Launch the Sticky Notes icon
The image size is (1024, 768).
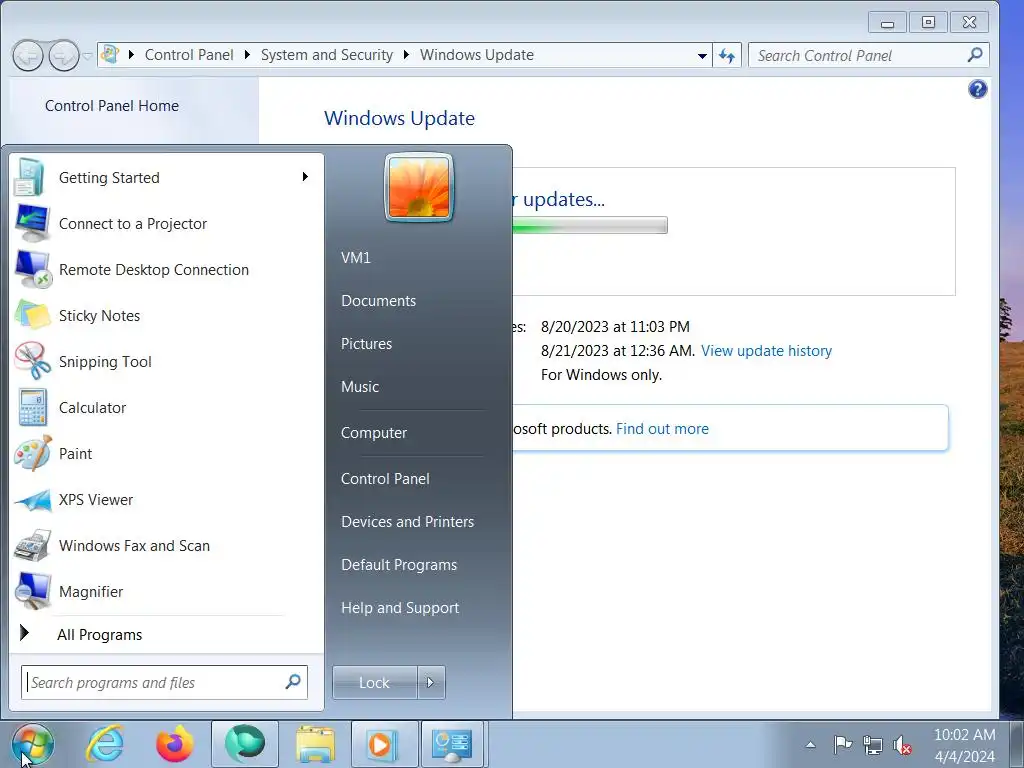[x=32, y=315]
